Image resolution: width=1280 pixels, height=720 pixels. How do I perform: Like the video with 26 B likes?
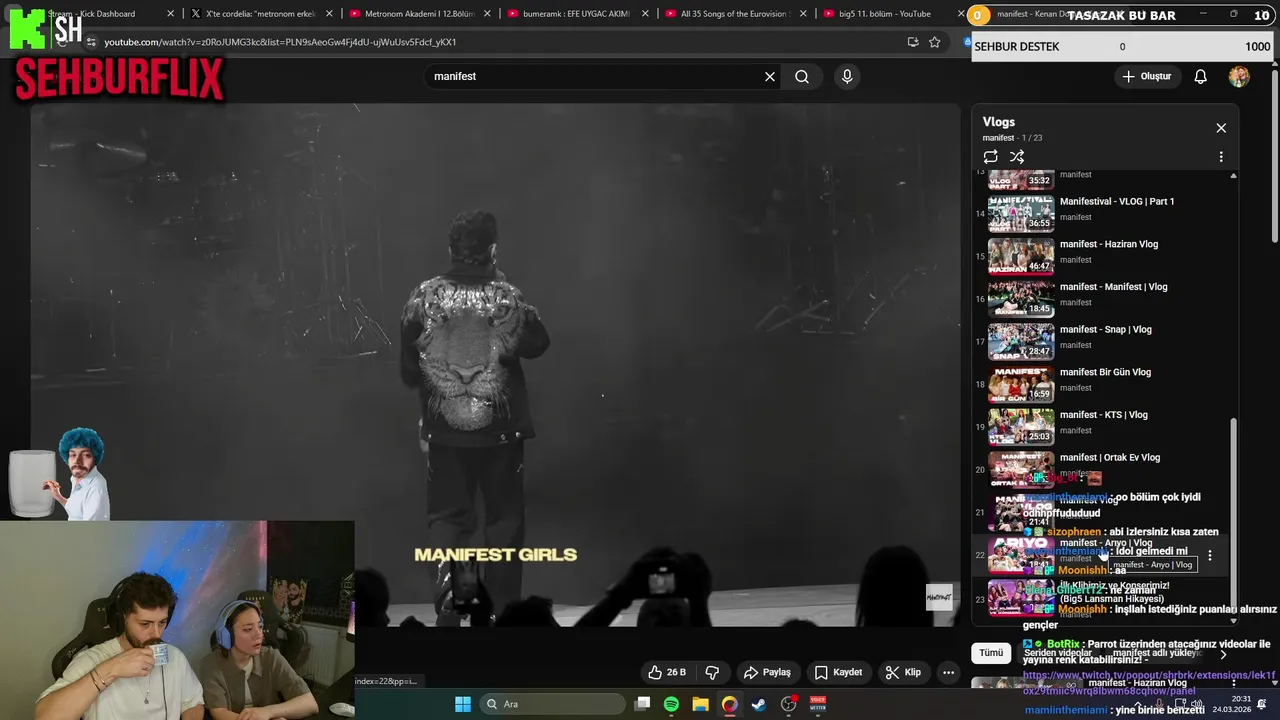(x=667, y=672)
